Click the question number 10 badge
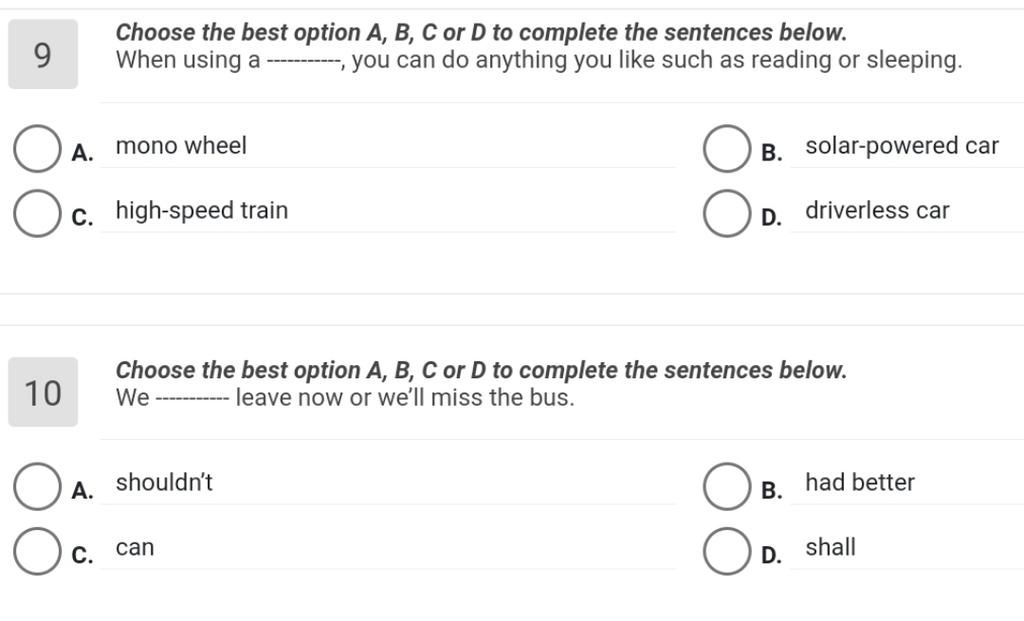 tap(43, 392)
